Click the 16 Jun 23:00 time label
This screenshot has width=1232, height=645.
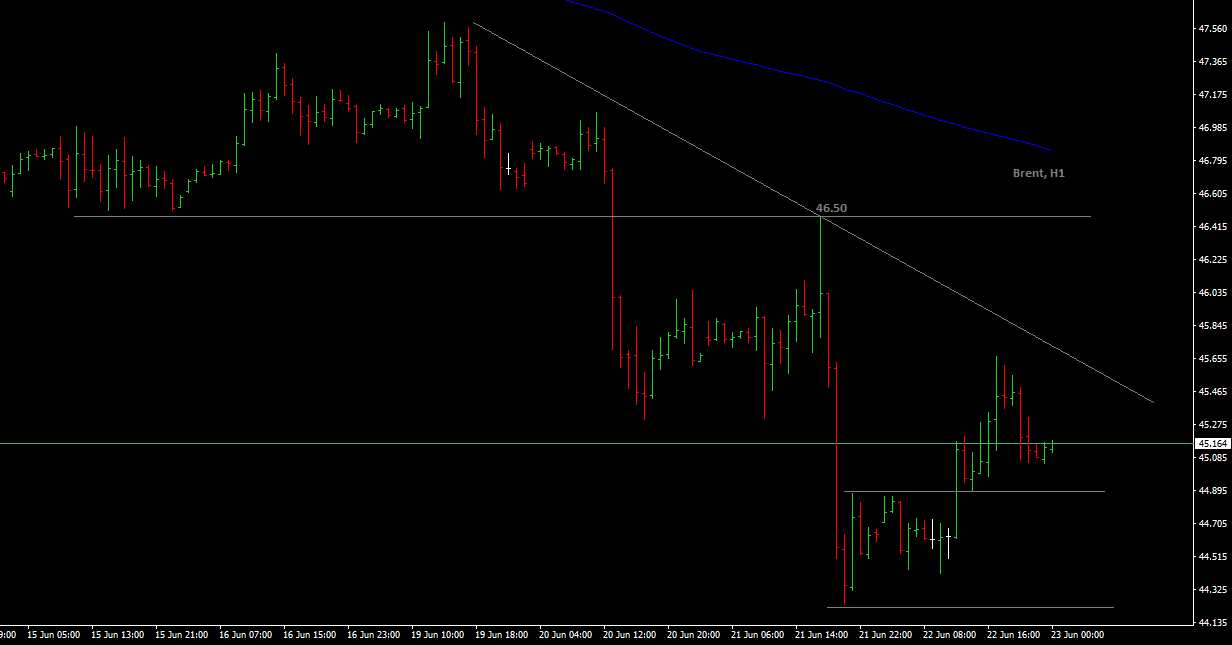click(x=373, y=634)
